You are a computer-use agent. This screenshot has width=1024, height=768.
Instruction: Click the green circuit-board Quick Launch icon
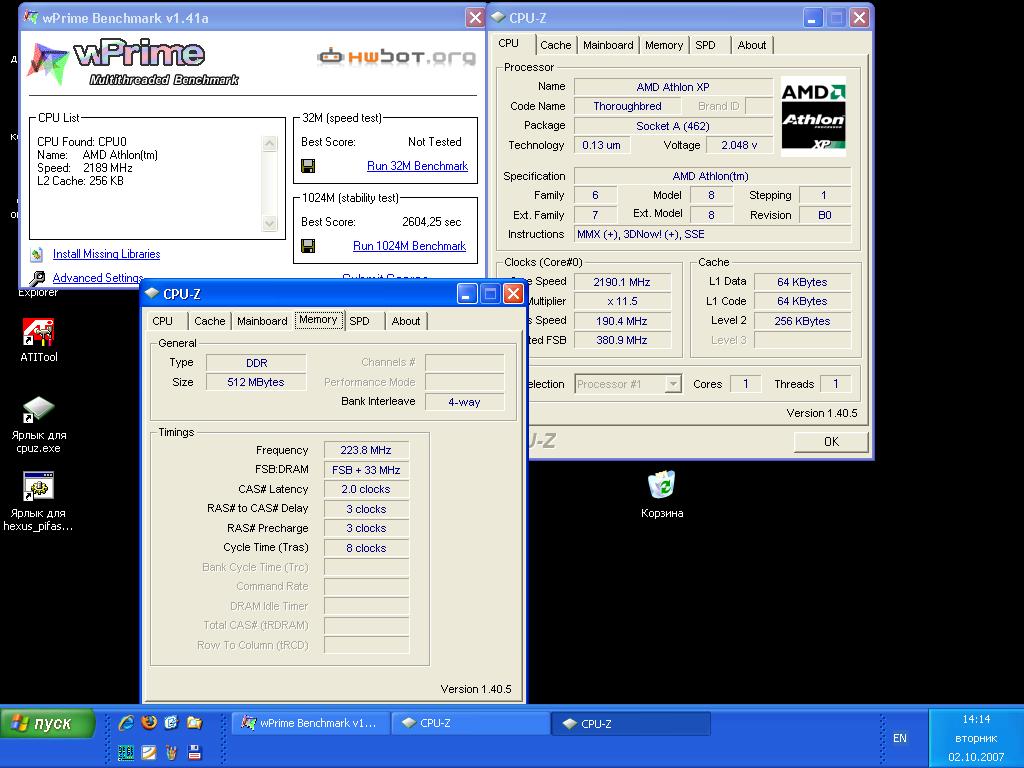(126, 752)
